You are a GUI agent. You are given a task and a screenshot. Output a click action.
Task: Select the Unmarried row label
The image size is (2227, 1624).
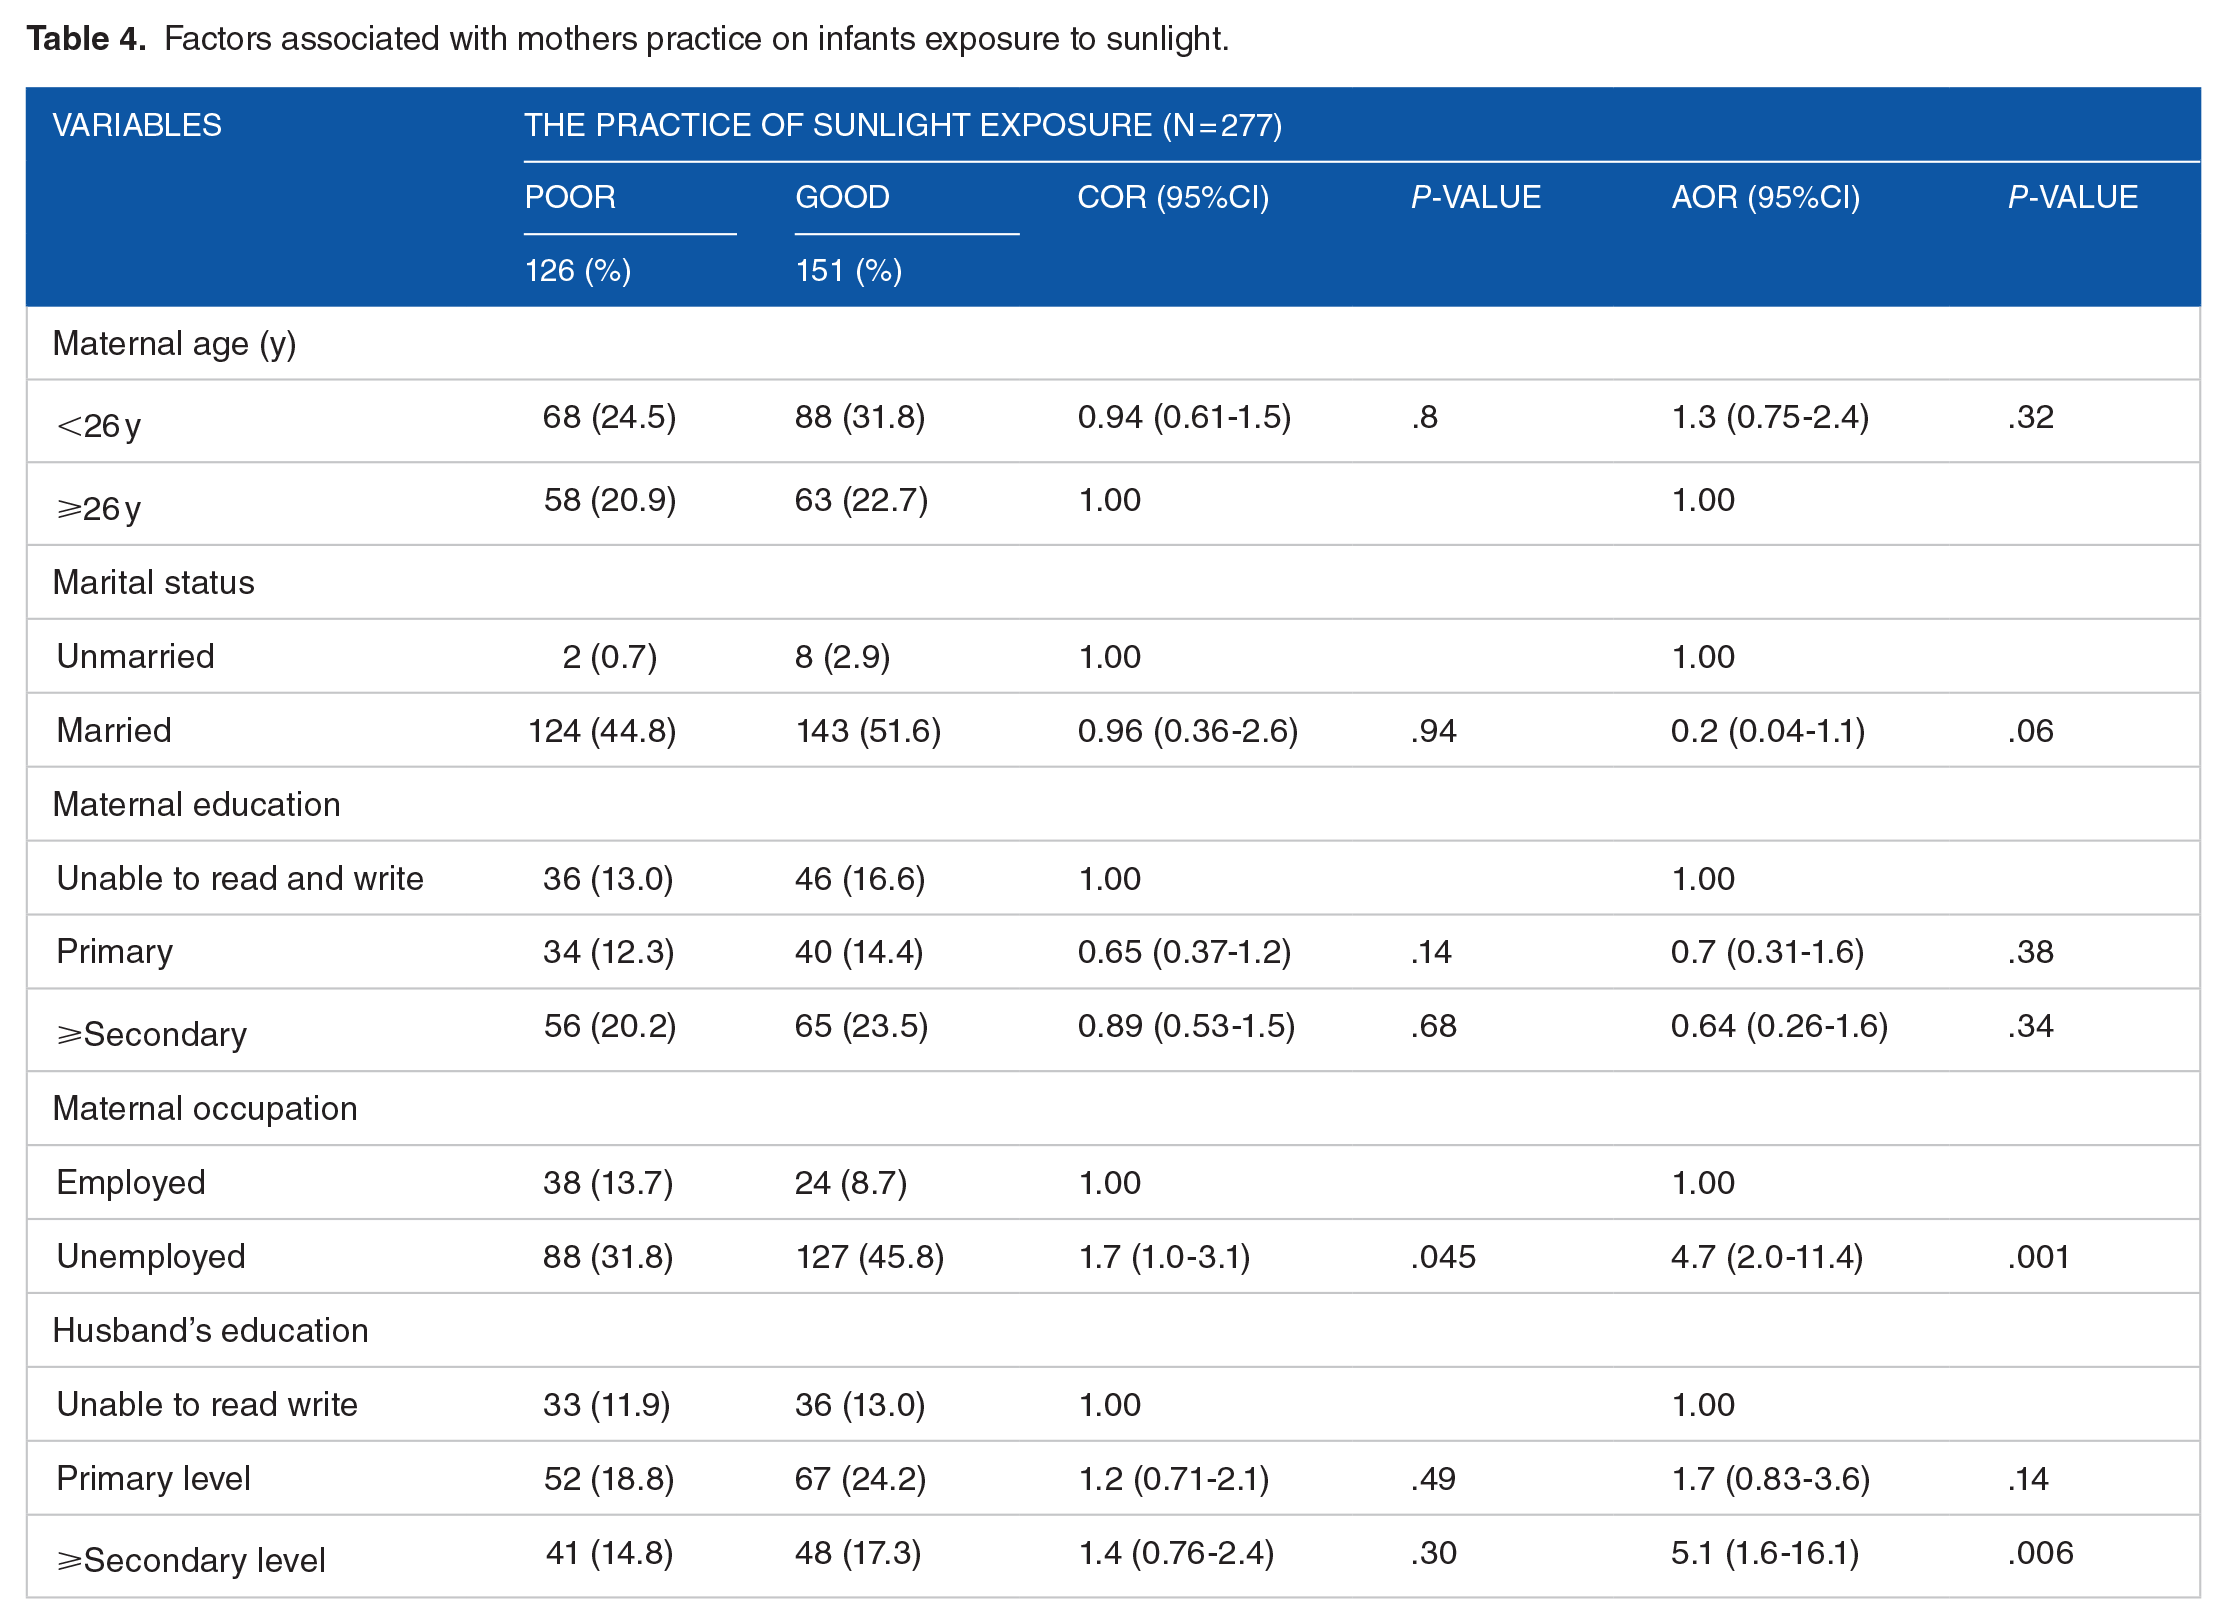(135, 656)
